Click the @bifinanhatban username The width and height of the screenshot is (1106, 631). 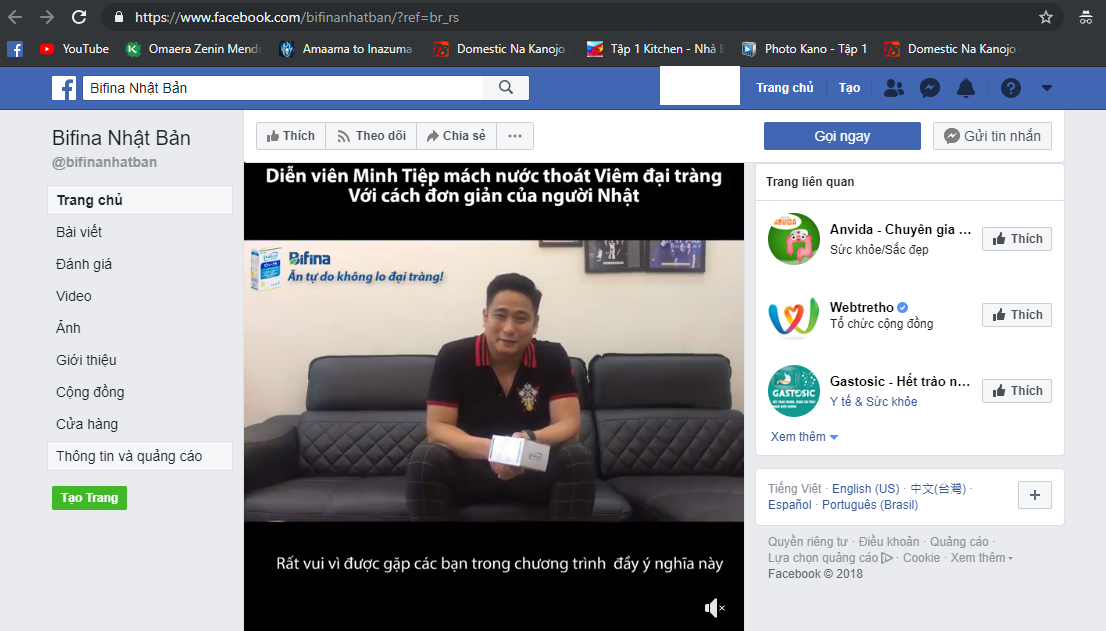click(104, 162)
